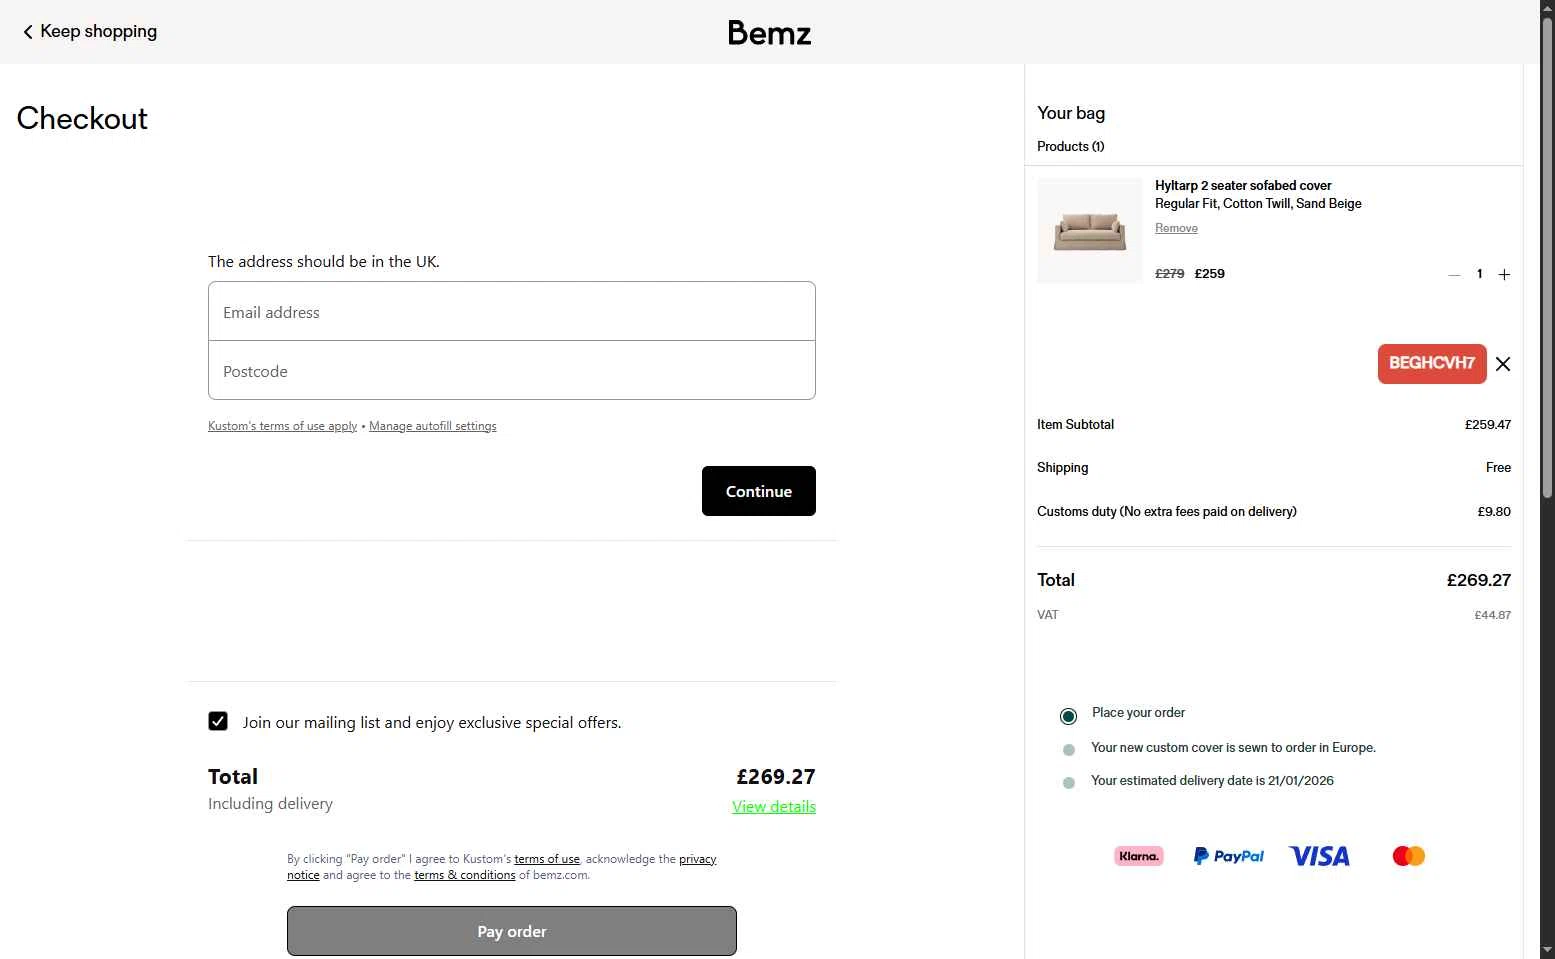1555x959 pixels.
Task: Click the Mastercard payment logo
Action: 1408,856
